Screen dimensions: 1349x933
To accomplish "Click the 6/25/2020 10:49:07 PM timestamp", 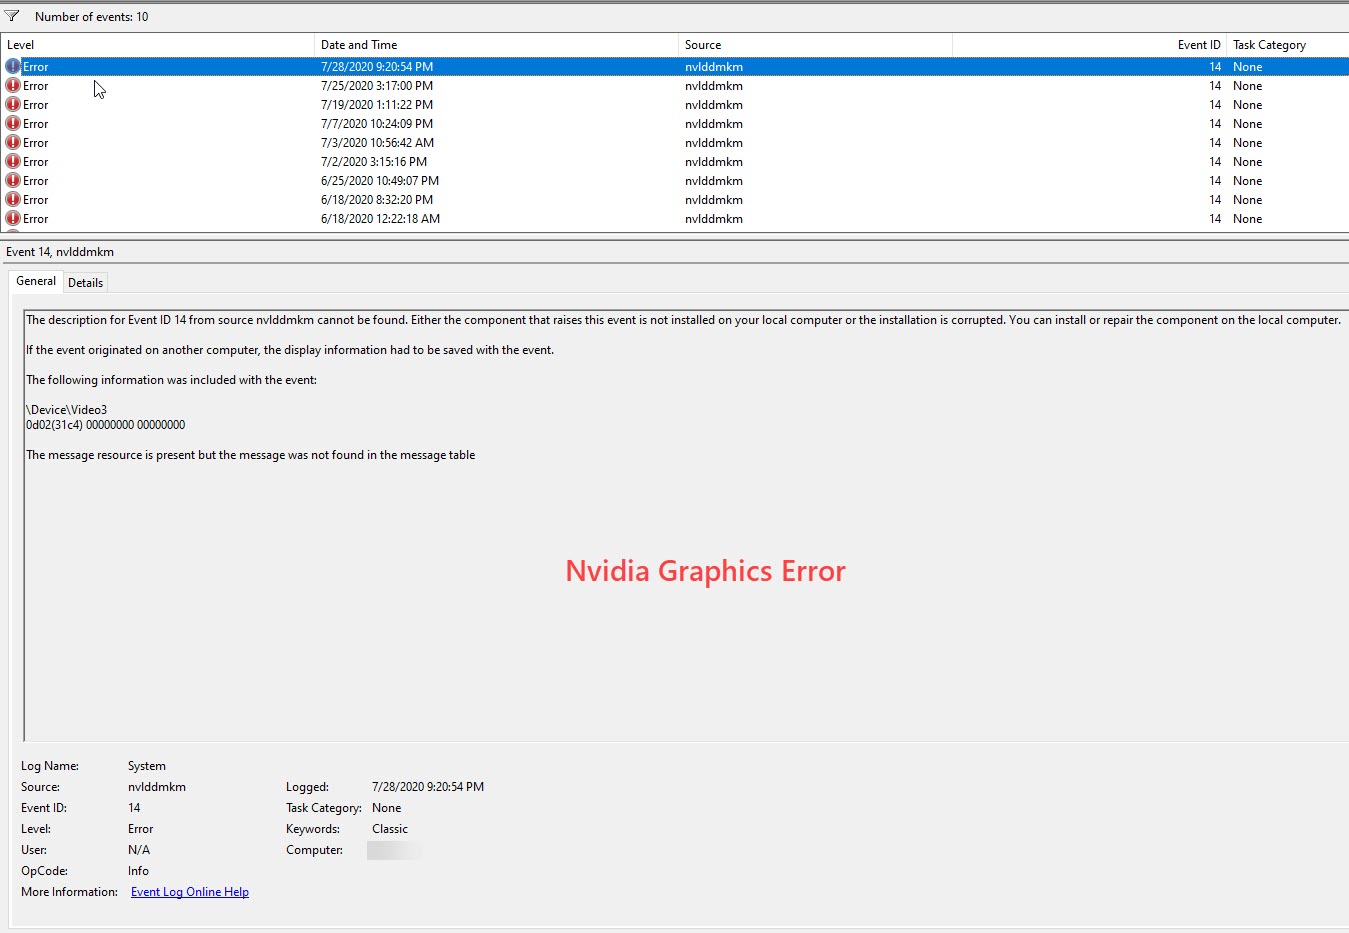I will point(380,181).
